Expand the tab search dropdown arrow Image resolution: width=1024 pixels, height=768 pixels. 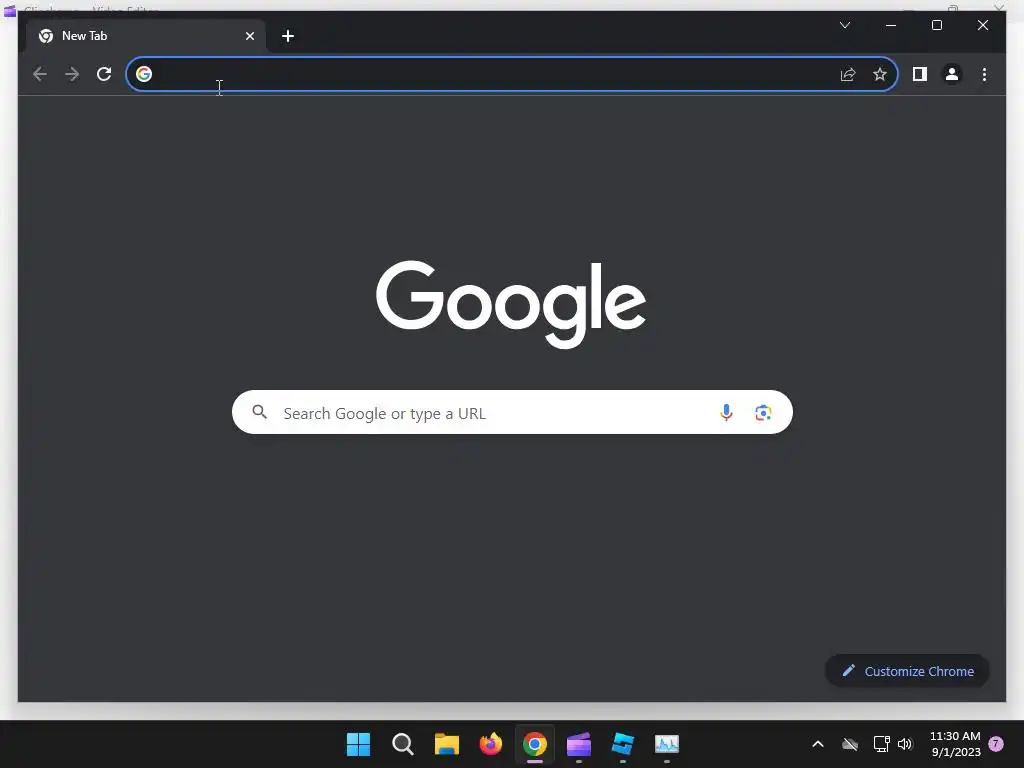pyautogui.click(x=845, y=25)
